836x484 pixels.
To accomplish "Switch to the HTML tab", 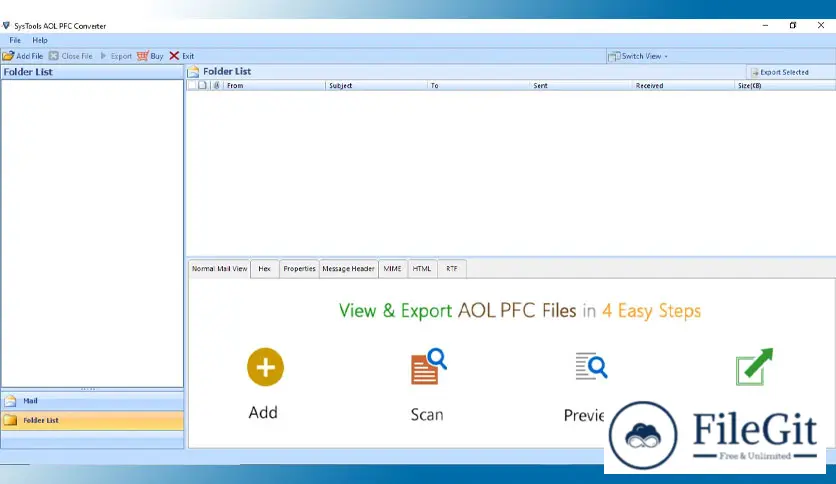I will [x=422, y=269].
